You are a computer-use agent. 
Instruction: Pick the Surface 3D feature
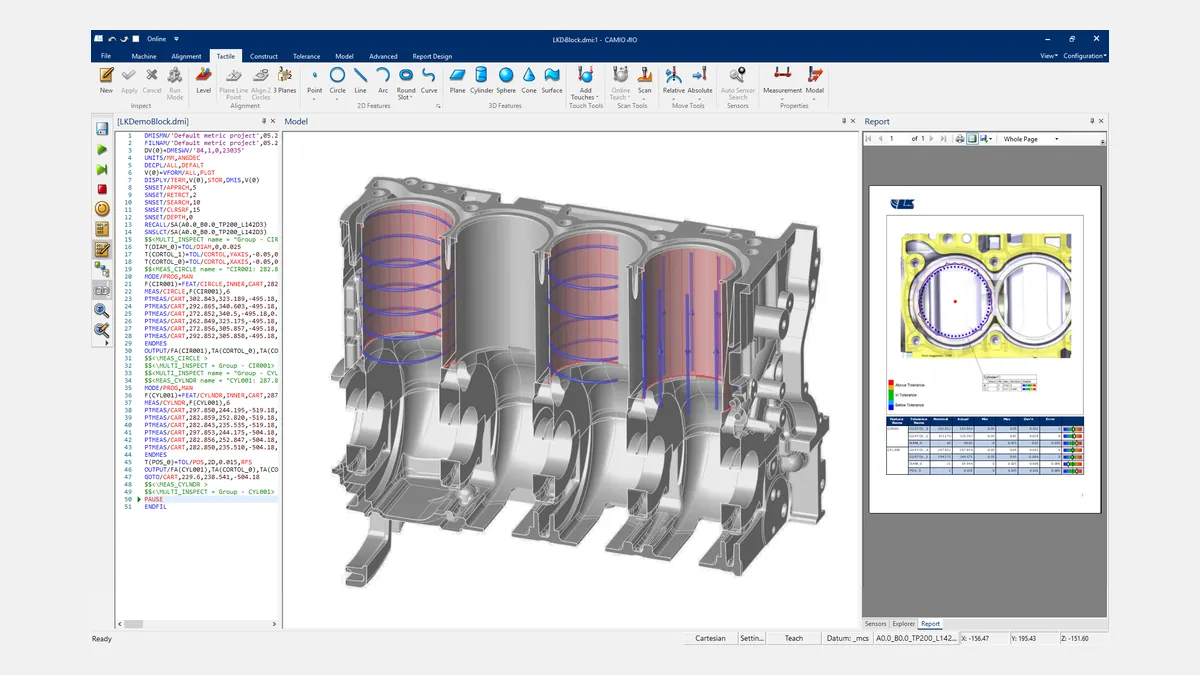pyautogui.click(x=552, y=79)
